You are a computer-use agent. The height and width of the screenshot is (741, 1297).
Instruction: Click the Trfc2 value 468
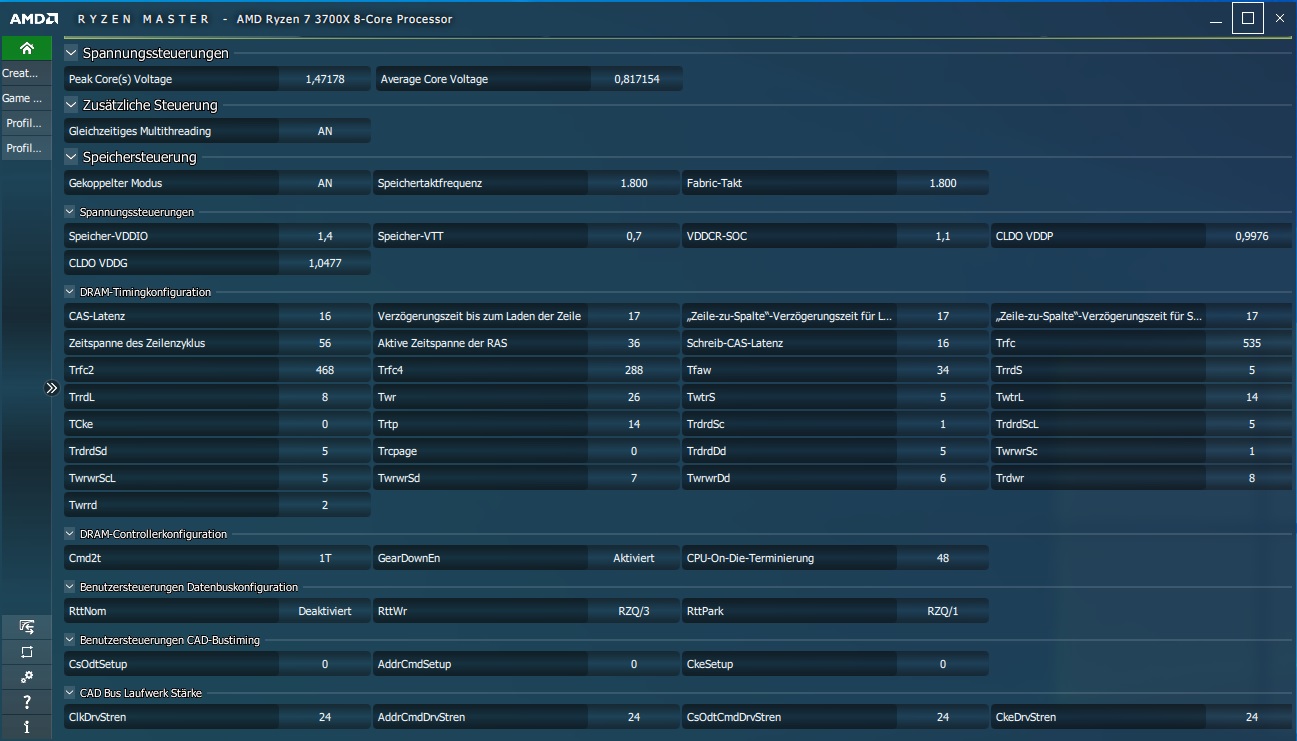click(x=325, y=370)
